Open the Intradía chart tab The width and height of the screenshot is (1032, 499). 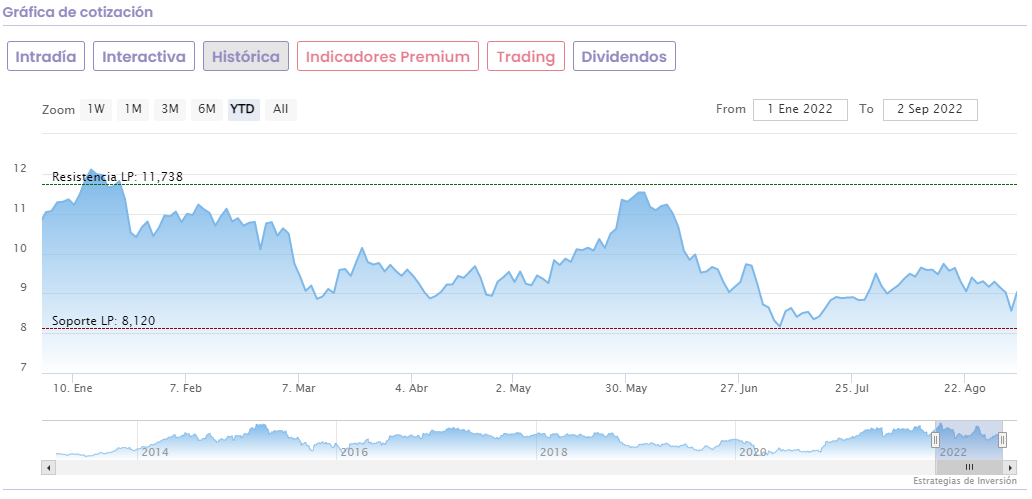[46, 57]
